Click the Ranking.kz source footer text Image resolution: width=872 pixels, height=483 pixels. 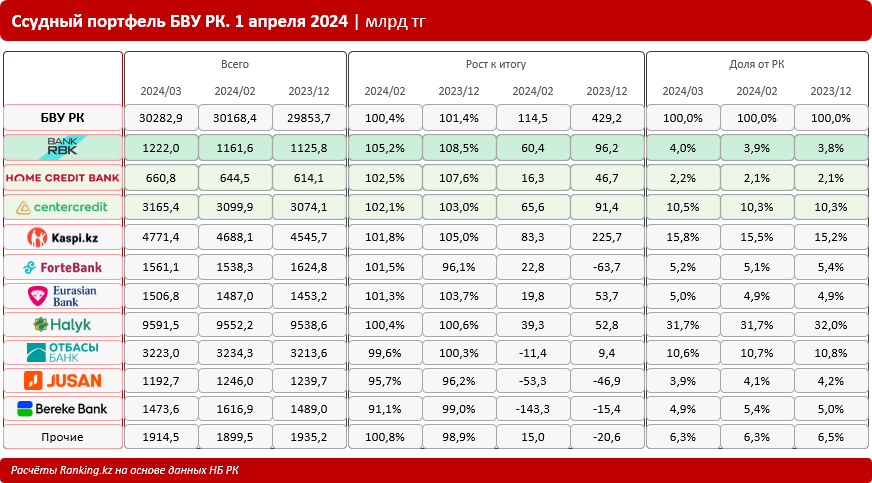click(125, 470)
